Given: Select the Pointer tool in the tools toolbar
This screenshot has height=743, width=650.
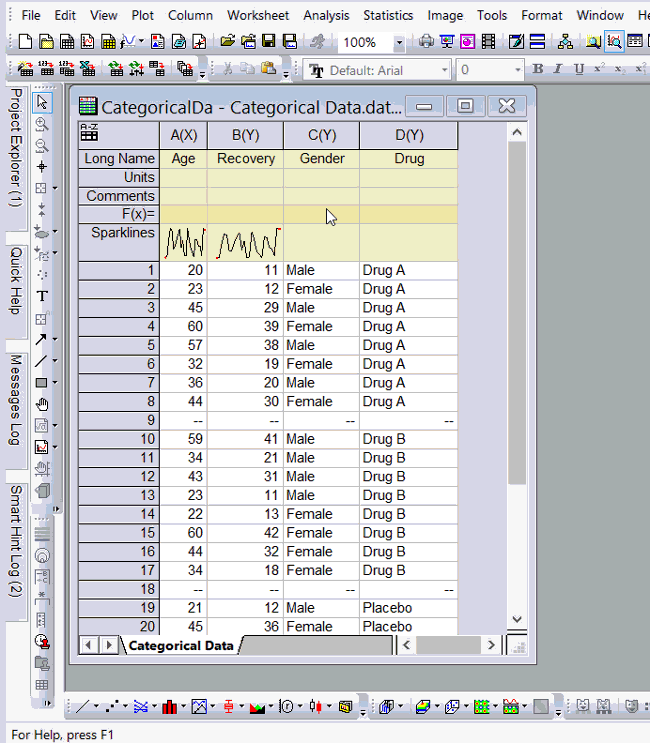Looking at the screenshot, I should [42, 102].
